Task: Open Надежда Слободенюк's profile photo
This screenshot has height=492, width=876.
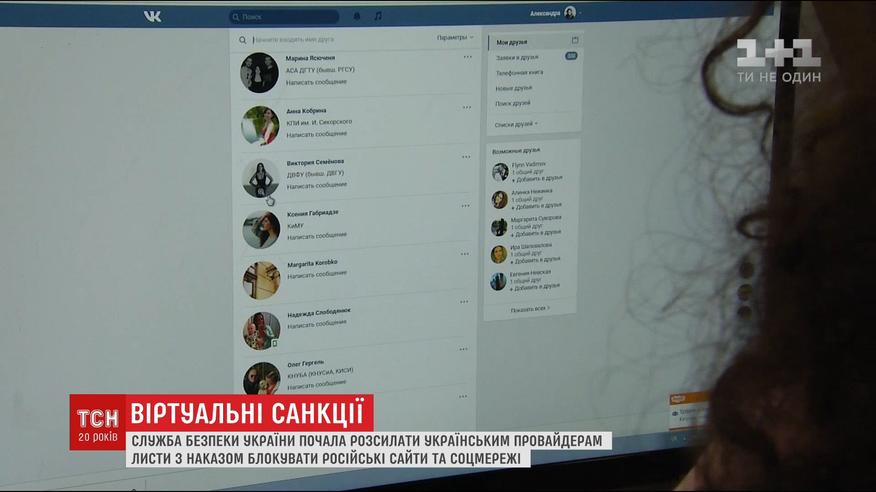Action: pyautogui.click(x=260, y=329)
